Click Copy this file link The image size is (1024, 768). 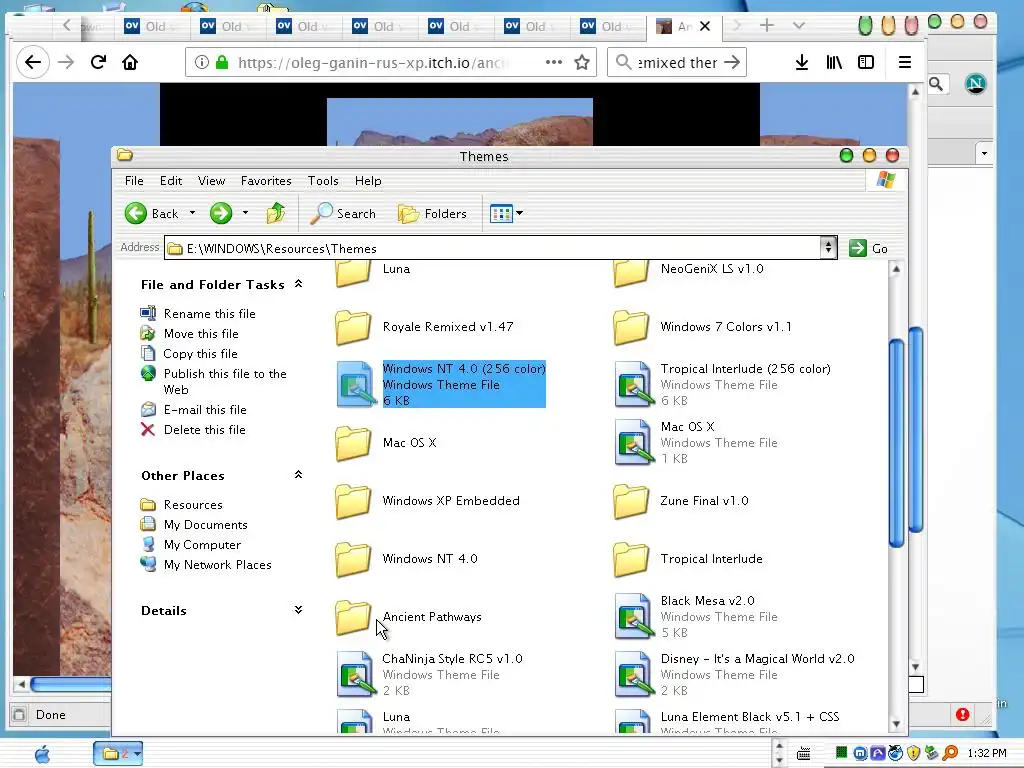click(x=200, y=354)
